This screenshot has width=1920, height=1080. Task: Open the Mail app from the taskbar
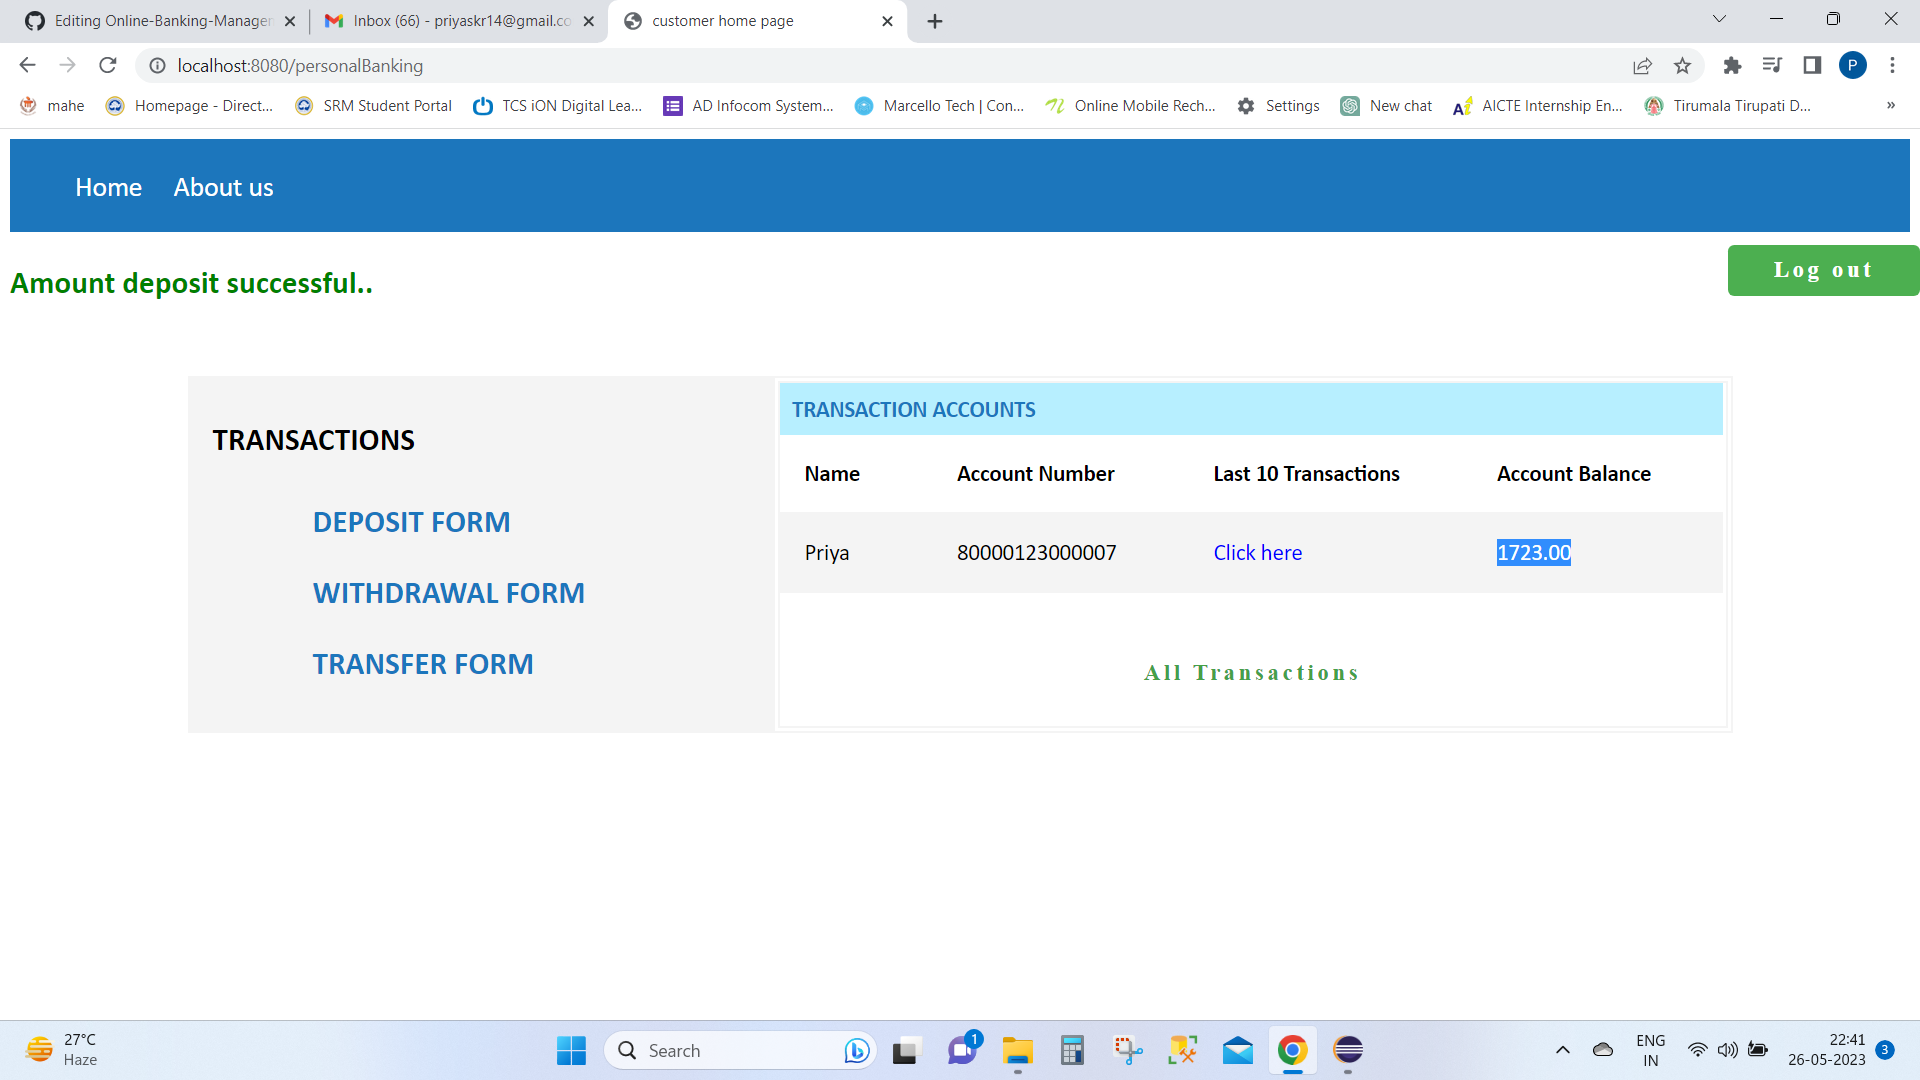tap(1237, 1050)
